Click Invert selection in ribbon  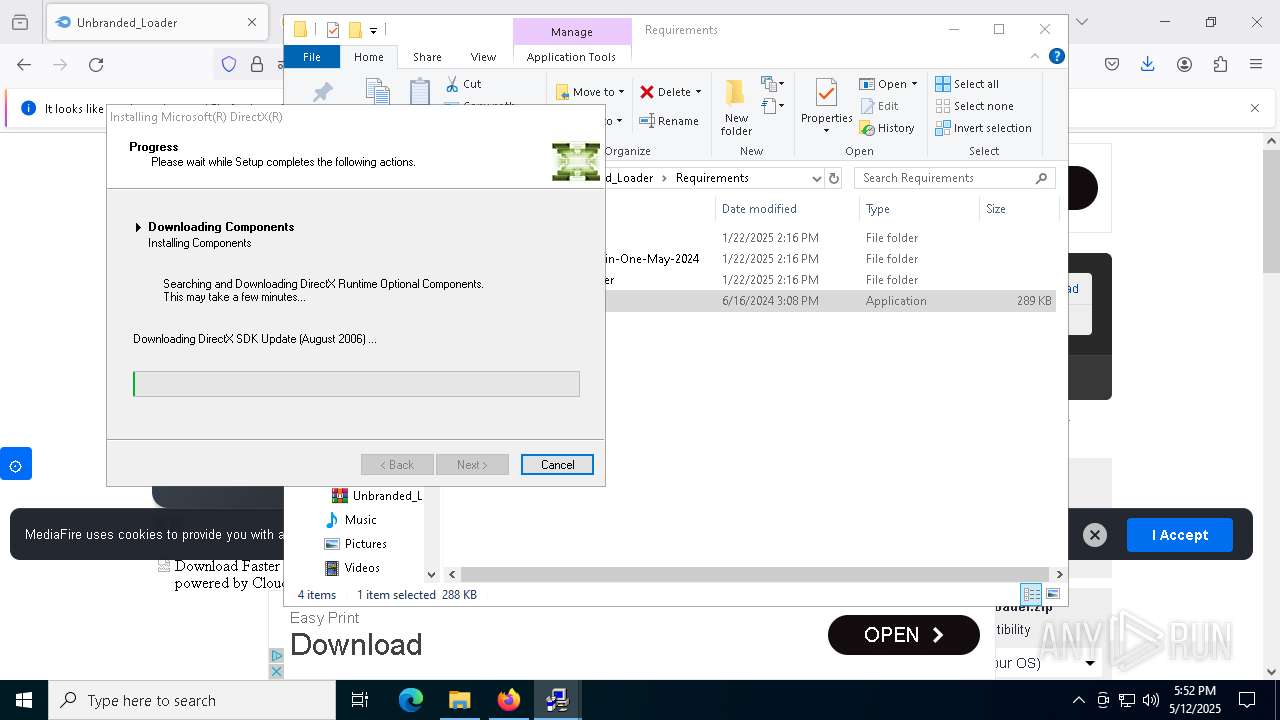click(x=983, y=128)
